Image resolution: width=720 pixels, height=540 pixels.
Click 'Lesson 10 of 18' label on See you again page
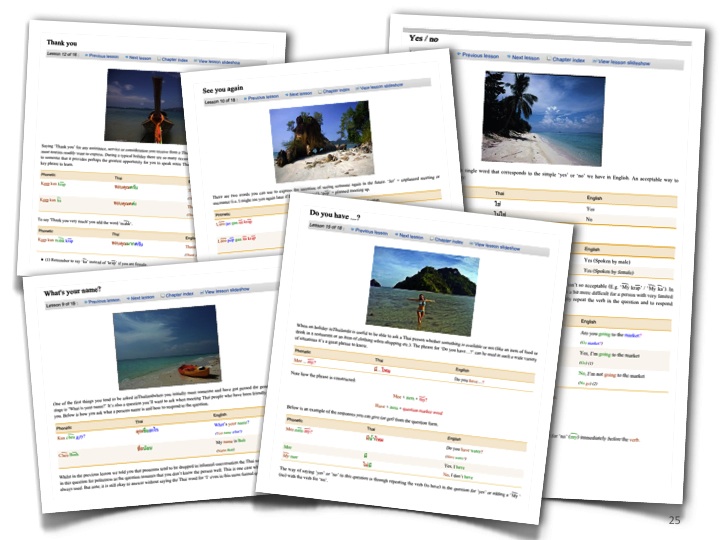tap(220, 101)
